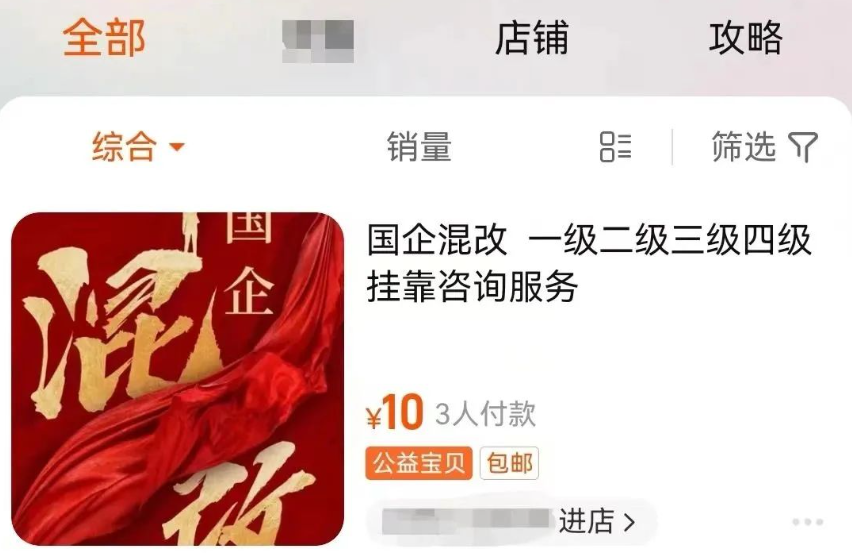Switch to list view layout icon
This screenshot has width=852, height=553.
615,147
